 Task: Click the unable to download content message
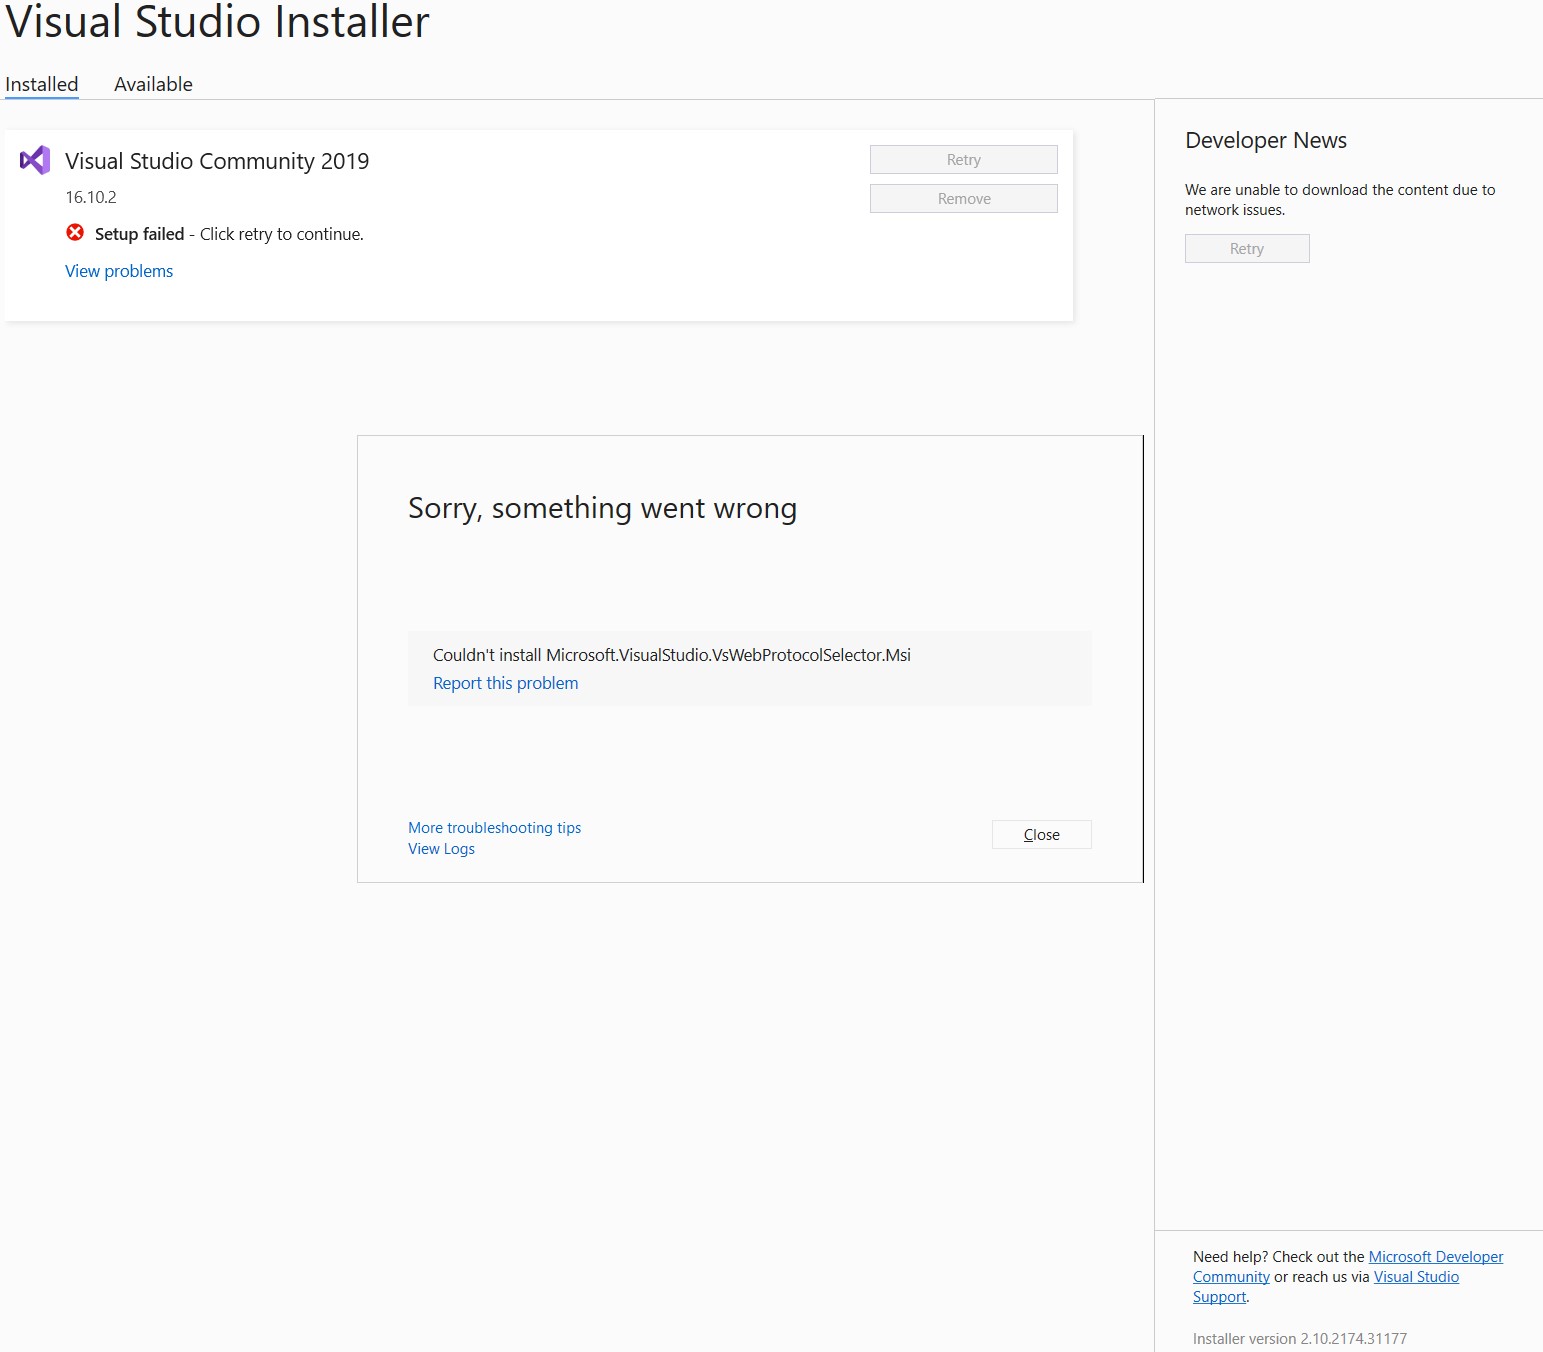1340,200
